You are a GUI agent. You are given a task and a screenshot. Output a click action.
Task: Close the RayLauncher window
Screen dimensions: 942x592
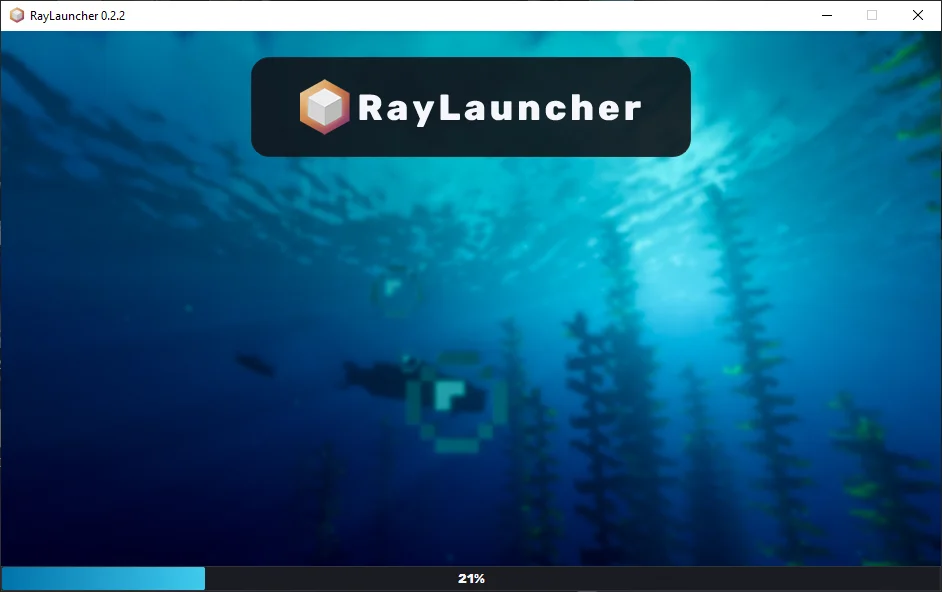tap(917, 16)
